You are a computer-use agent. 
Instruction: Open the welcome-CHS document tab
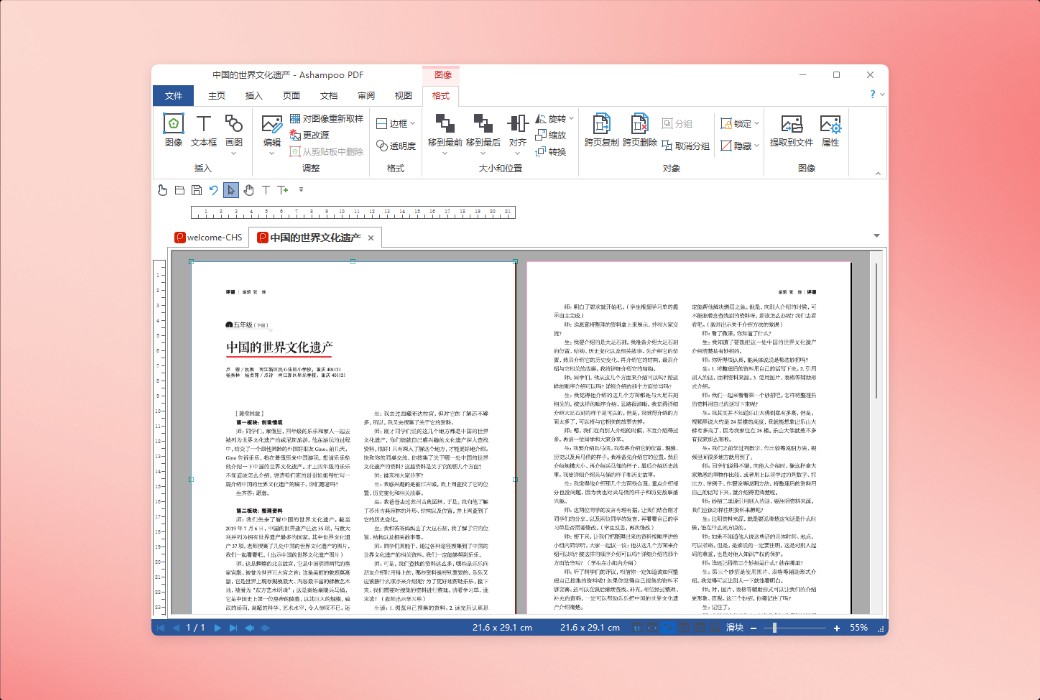click(x=208, y=237)
